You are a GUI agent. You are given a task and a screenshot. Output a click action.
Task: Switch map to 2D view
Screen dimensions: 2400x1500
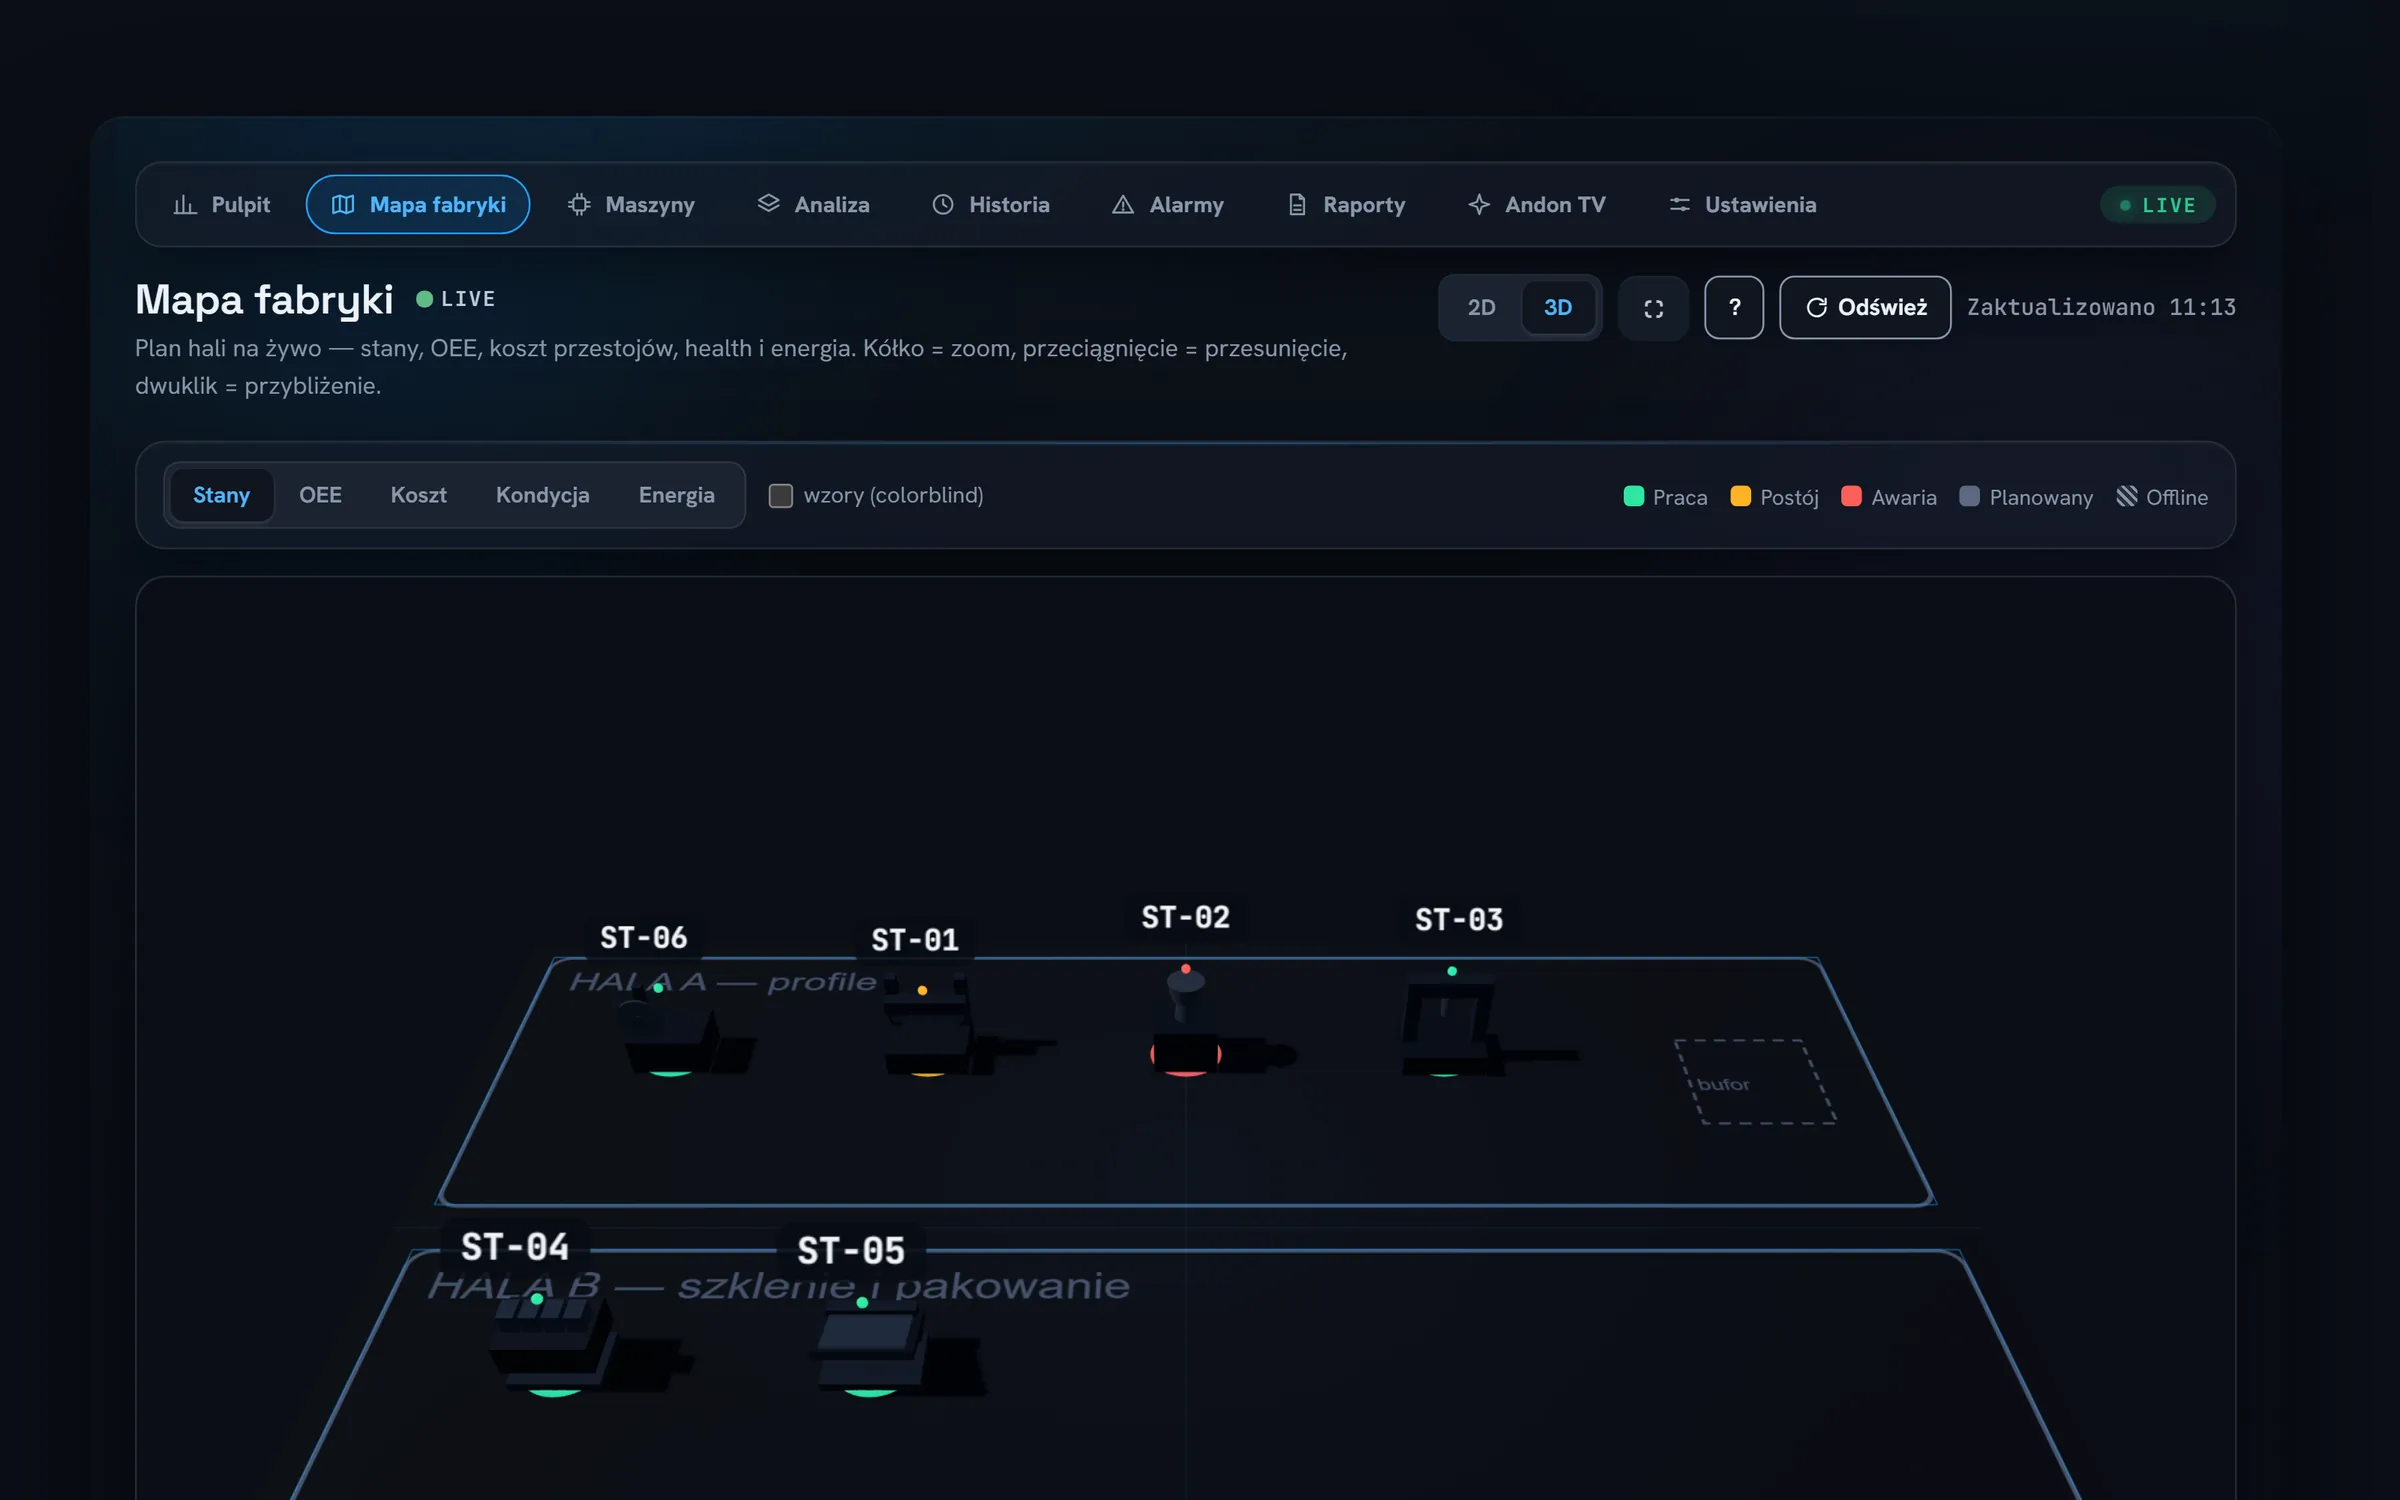click(x=1481, y=308)
